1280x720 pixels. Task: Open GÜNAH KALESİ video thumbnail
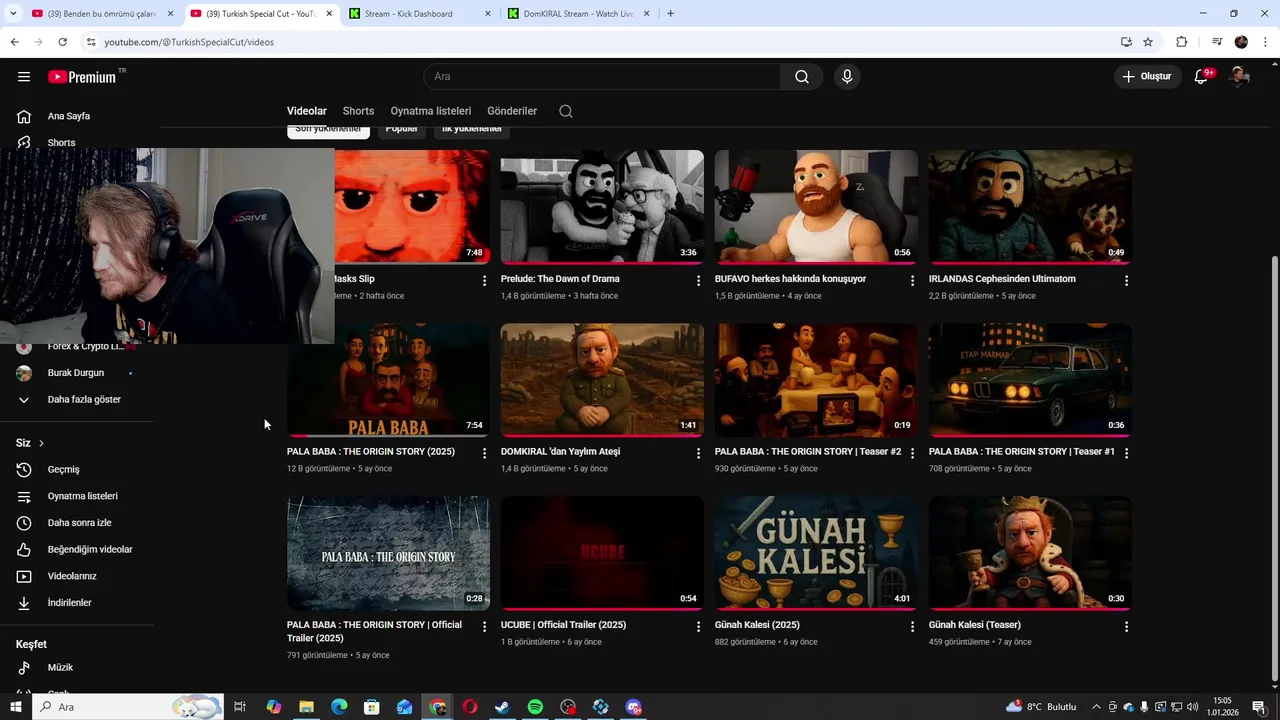point(816,553)
